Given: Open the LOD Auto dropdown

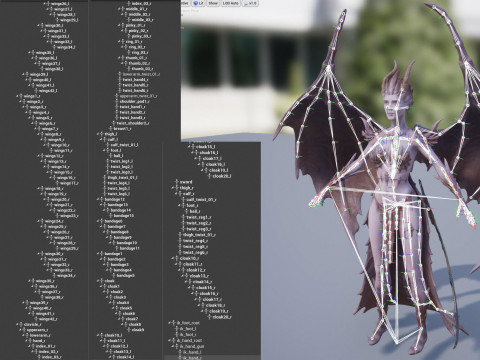Looking at the screenshot, I should [230, 3].
